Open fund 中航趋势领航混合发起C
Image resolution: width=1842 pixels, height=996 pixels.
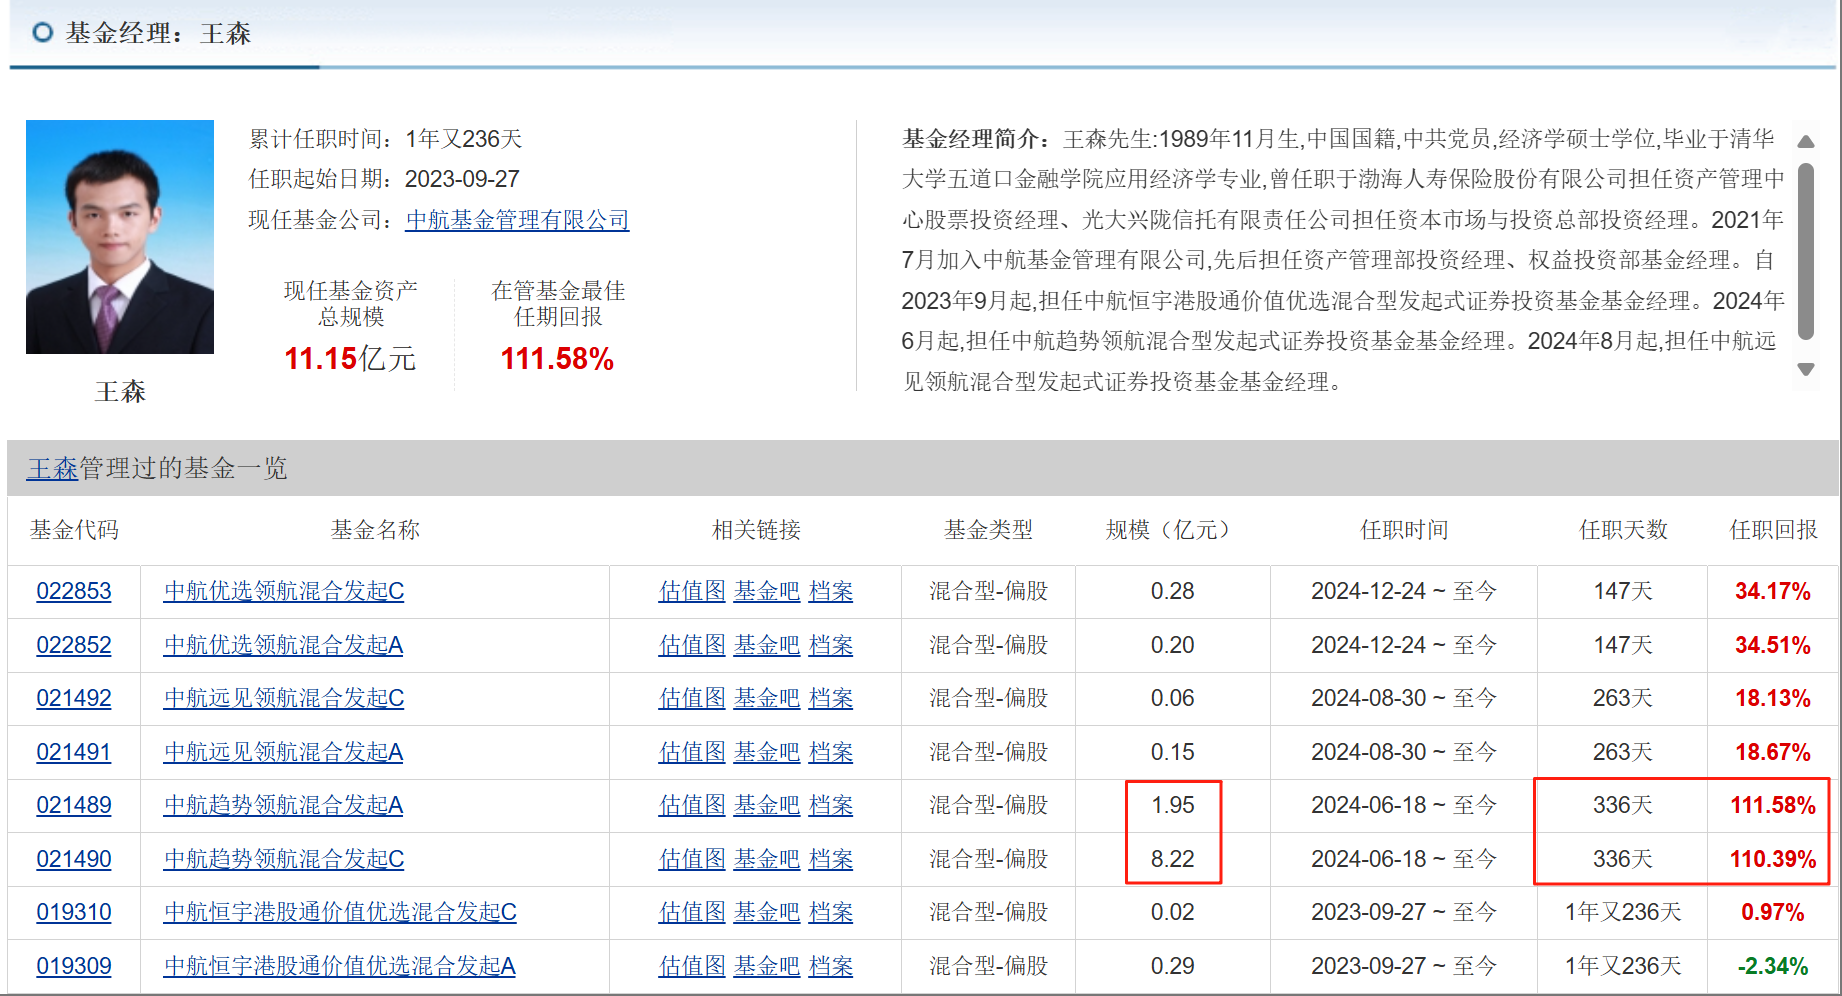pyautogui.click(x=284, y=859)
